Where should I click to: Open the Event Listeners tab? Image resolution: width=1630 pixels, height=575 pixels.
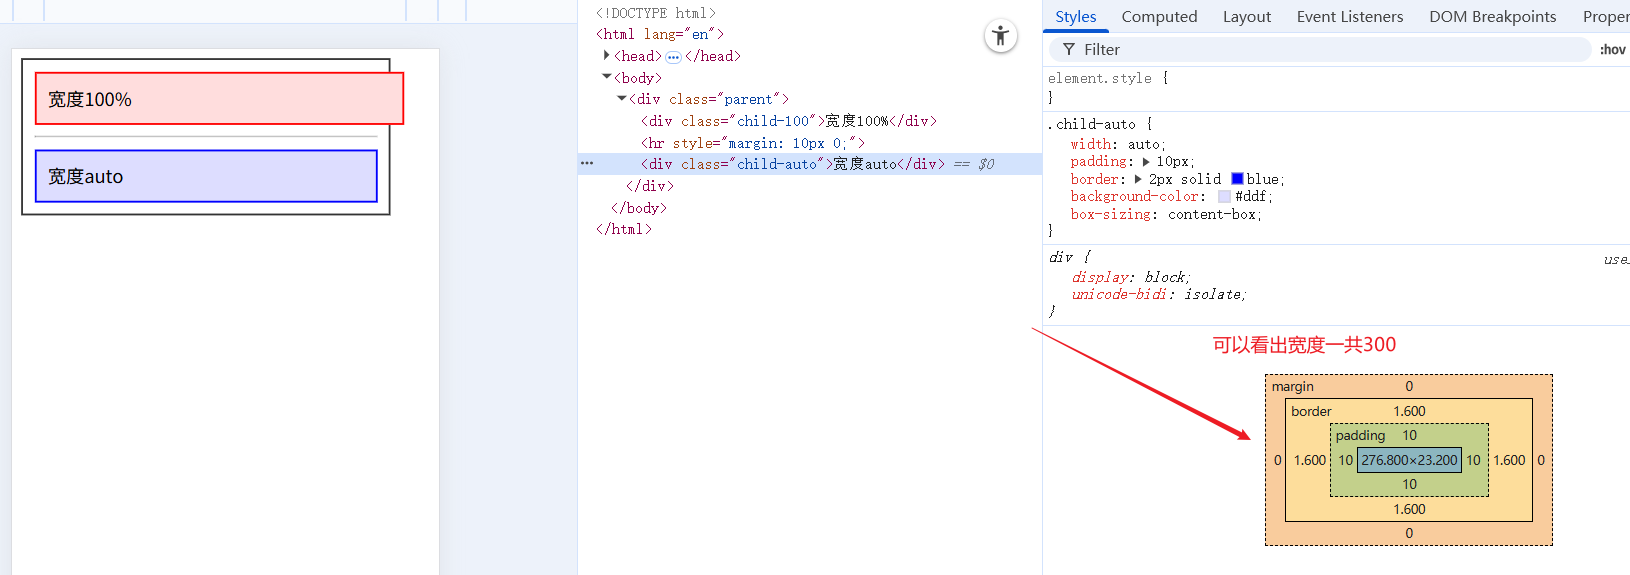pos(1349,17)
